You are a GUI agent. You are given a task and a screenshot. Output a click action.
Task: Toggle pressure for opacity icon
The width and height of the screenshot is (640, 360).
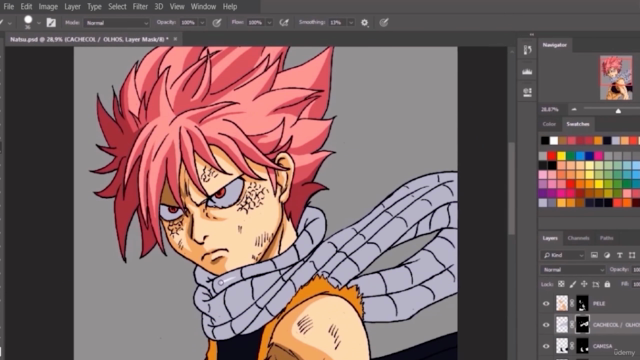click(x=217, y=23)
